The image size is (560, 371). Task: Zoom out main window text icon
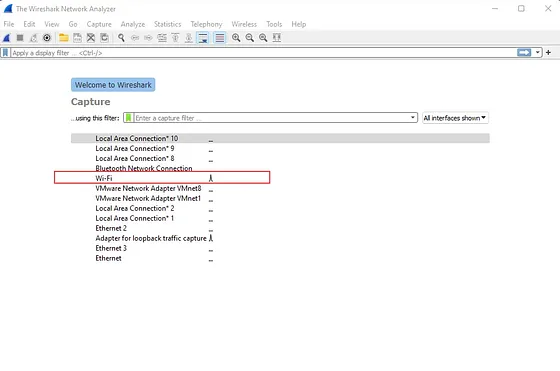(250, 37)
